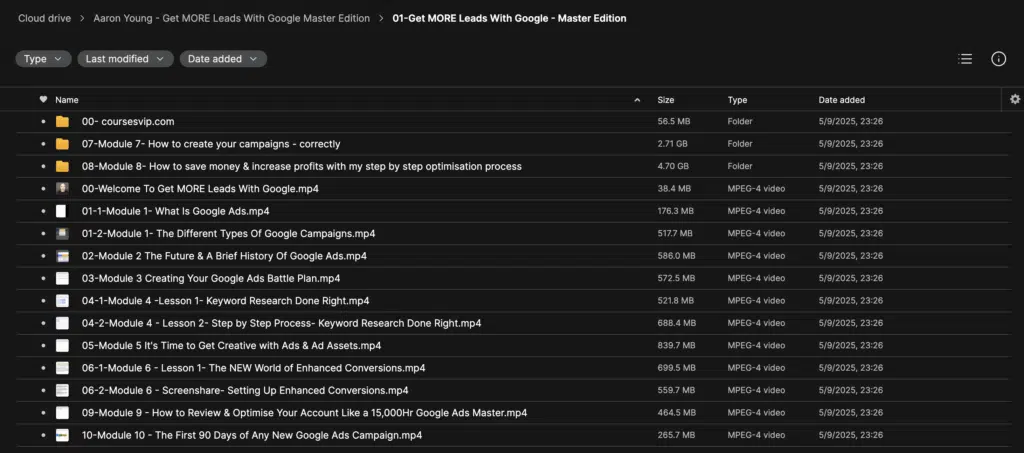Select 06-1-Module 6 NEW World of Enhanced Conversions
The image size is (1024, 453).
coord(253,368)
